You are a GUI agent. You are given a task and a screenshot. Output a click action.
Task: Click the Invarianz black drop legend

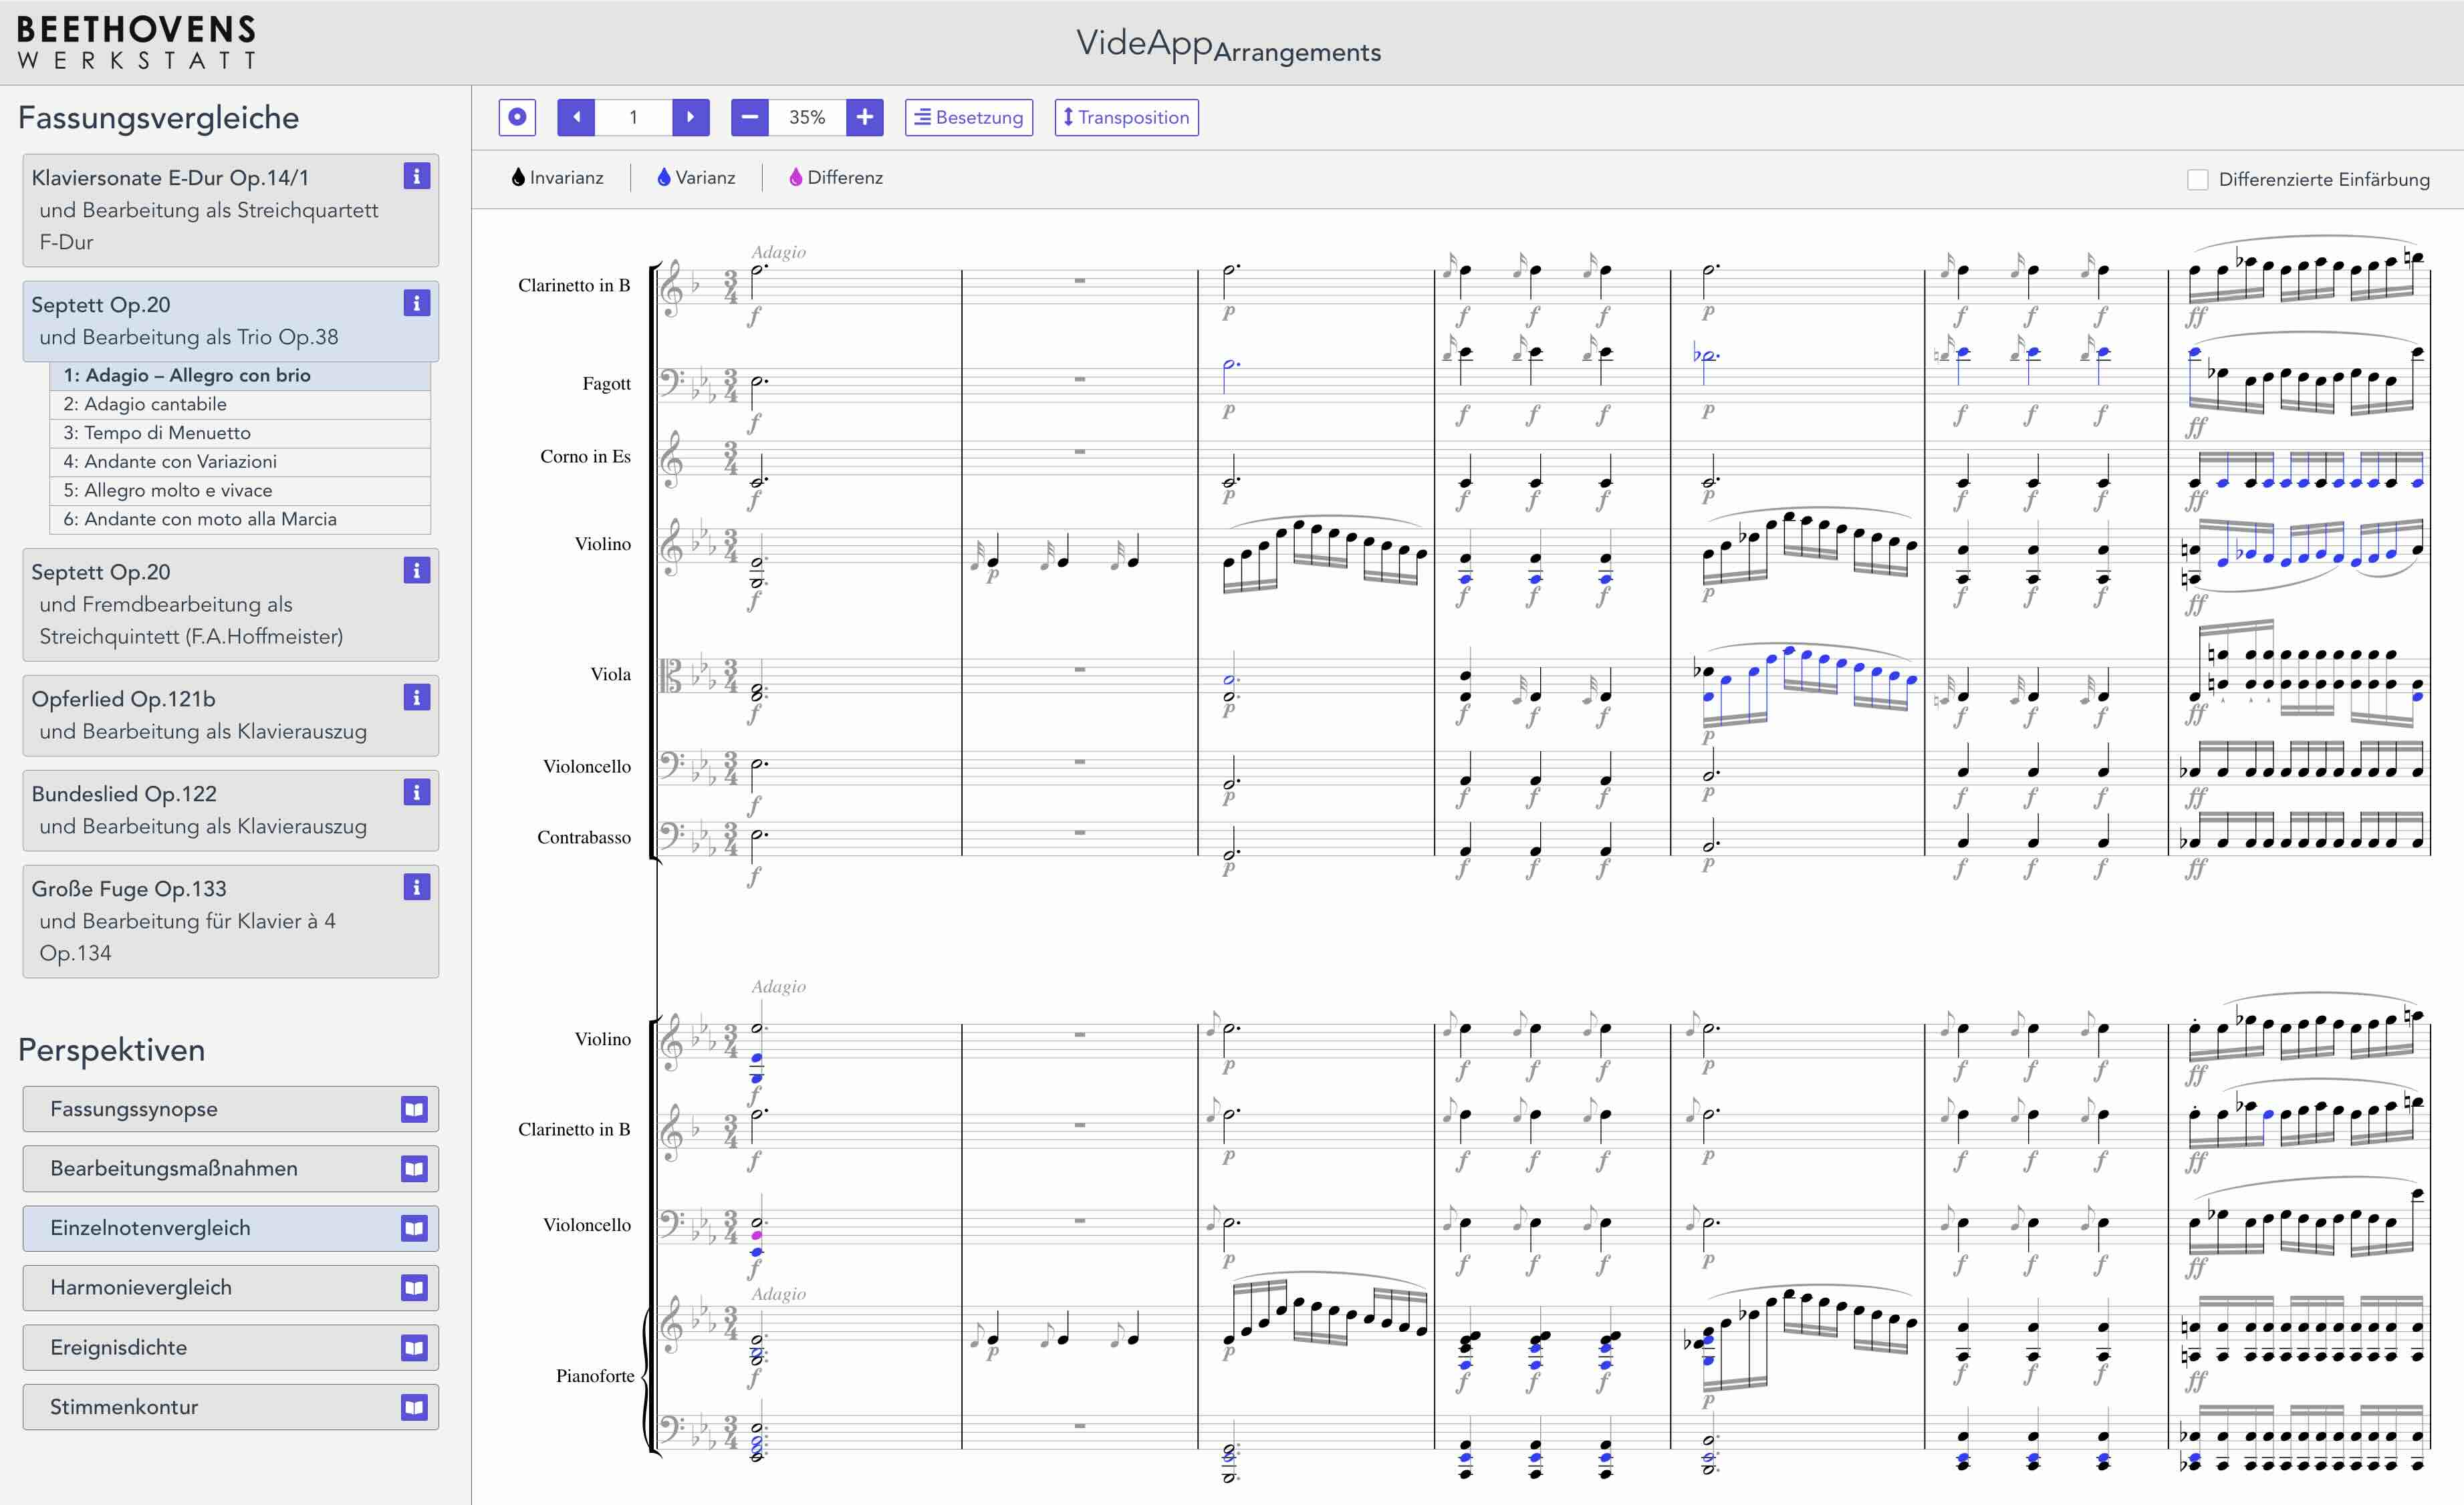(558, 177)
